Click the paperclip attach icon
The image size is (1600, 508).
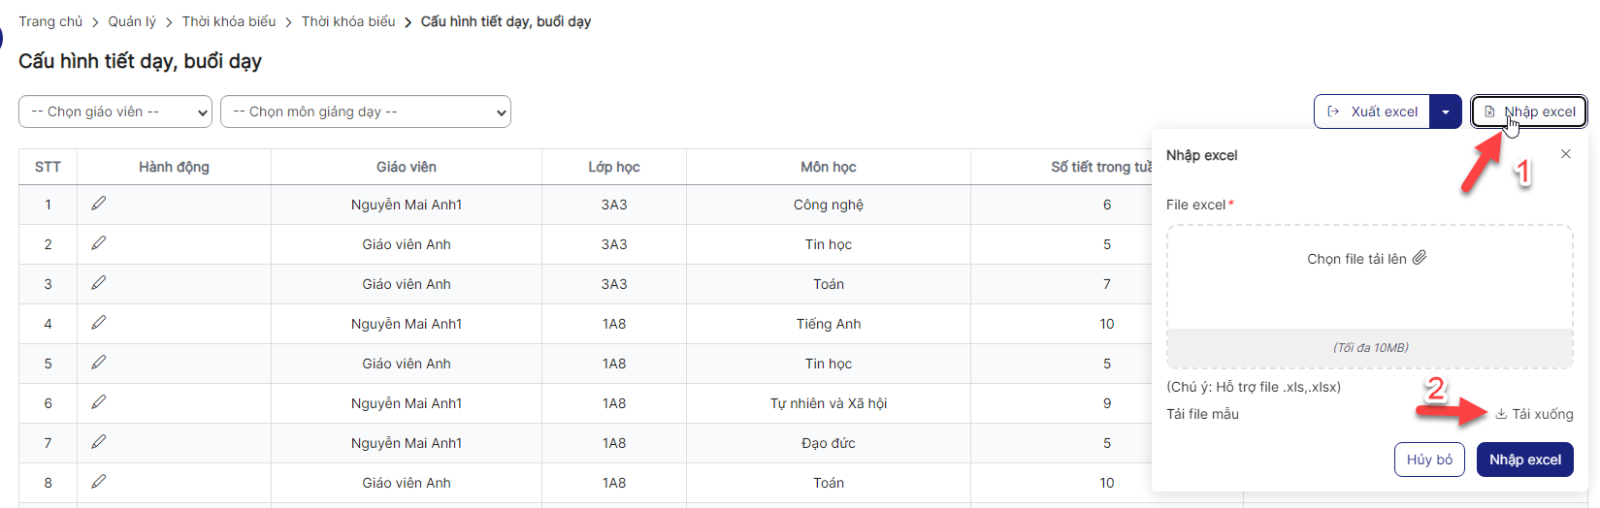point(1419,258)
